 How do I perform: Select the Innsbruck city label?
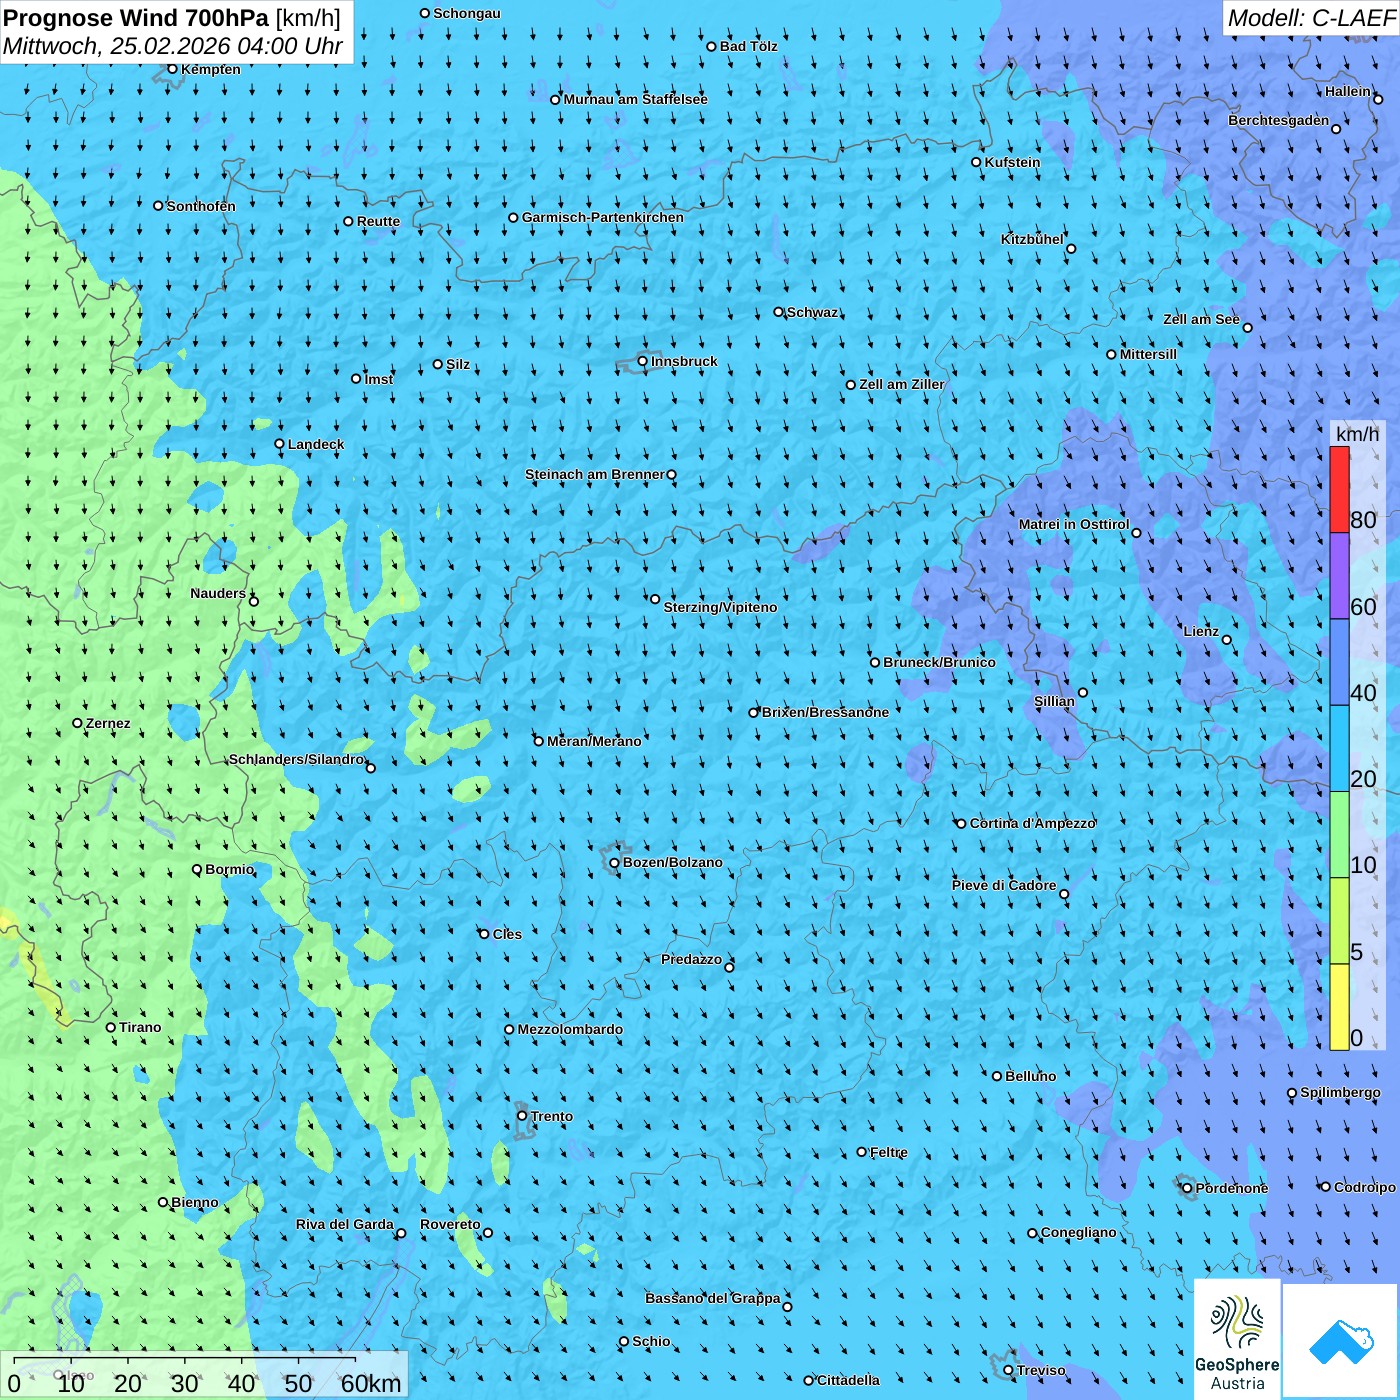pos(684,361)
